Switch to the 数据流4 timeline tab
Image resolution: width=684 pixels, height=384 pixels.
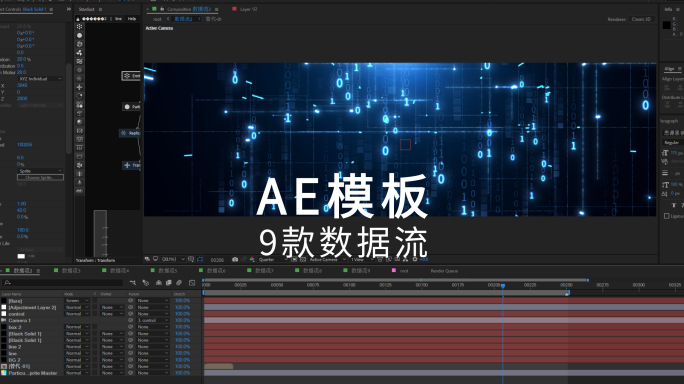point(119,271)
